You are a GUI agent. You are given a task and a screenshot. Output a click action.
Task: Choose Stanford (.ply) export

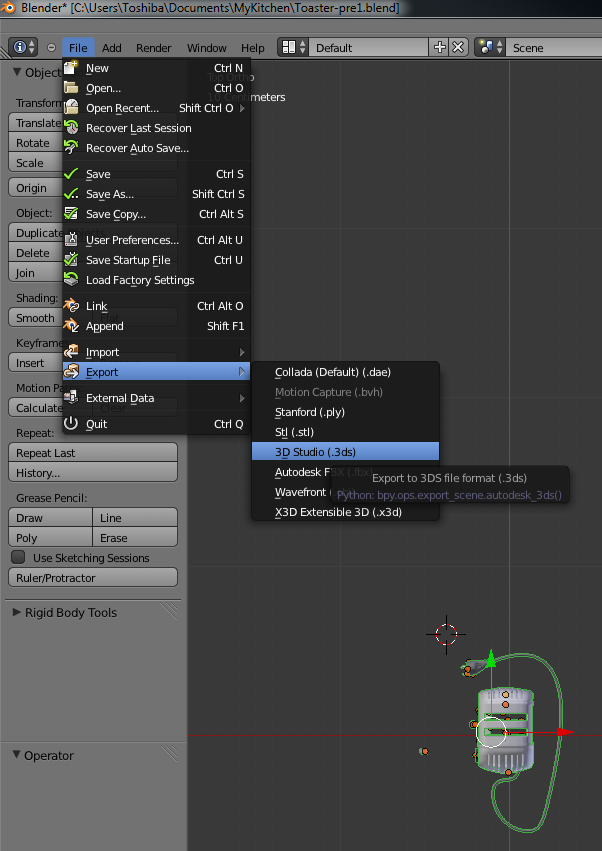pyautogui.click(x=345, y=412)
